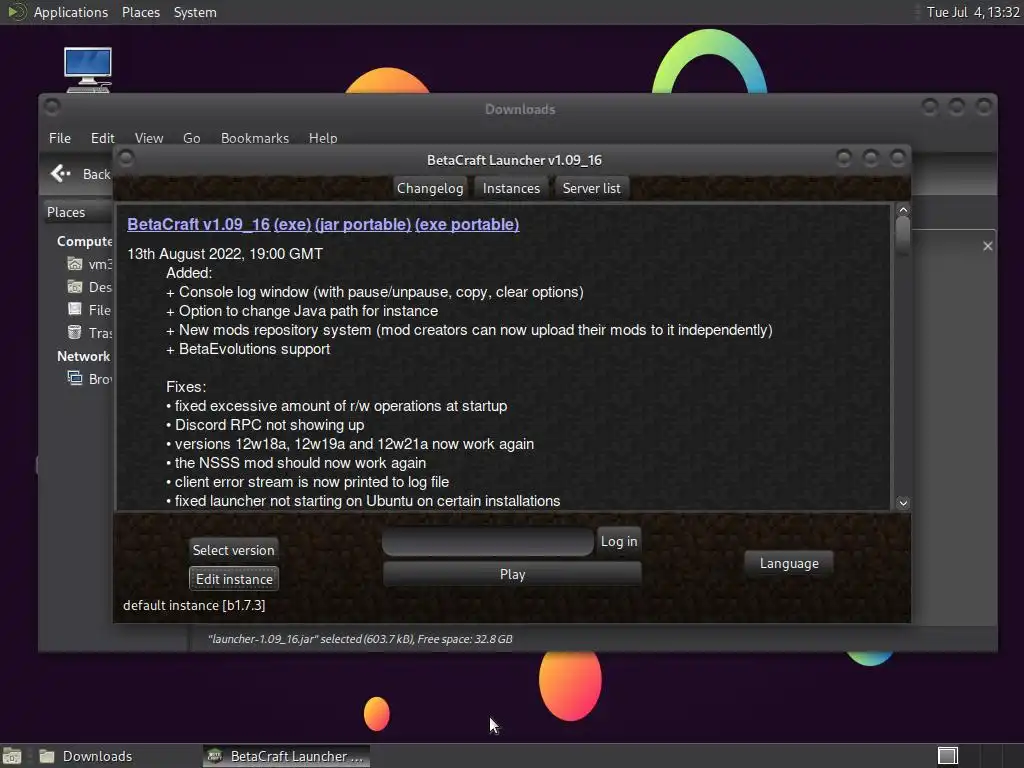
Task: Open the Applications menu
Action: click(71, 12)
